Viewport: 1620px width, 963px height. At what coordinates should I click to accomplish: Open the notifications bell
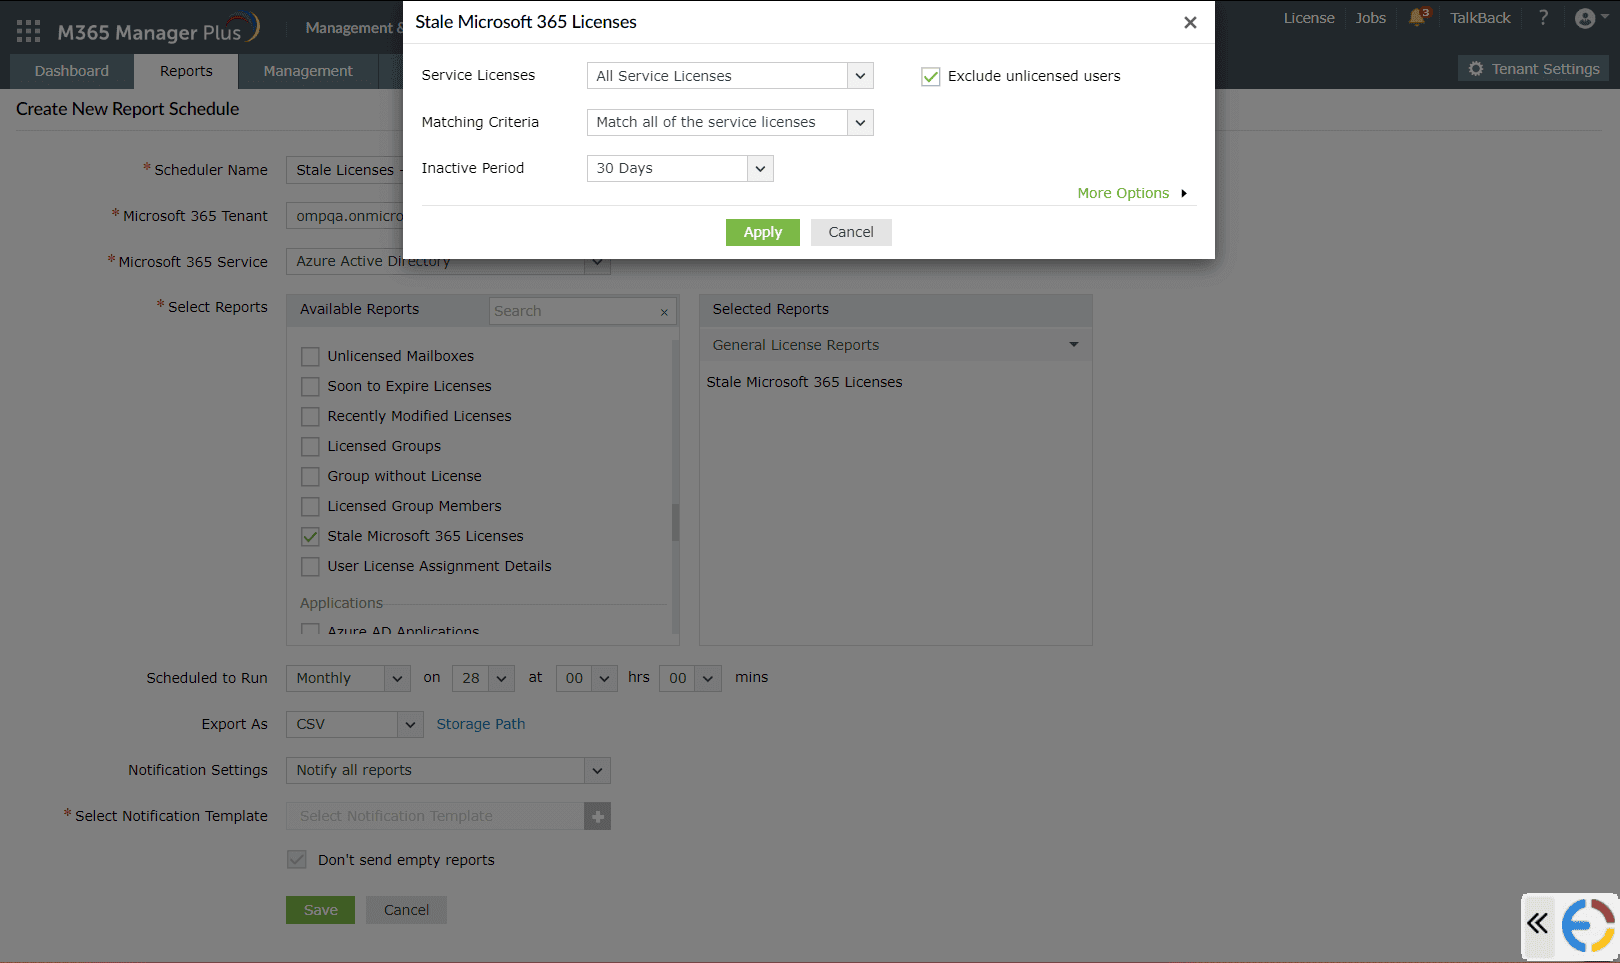pyautogui.click(x=1417, y=17)
